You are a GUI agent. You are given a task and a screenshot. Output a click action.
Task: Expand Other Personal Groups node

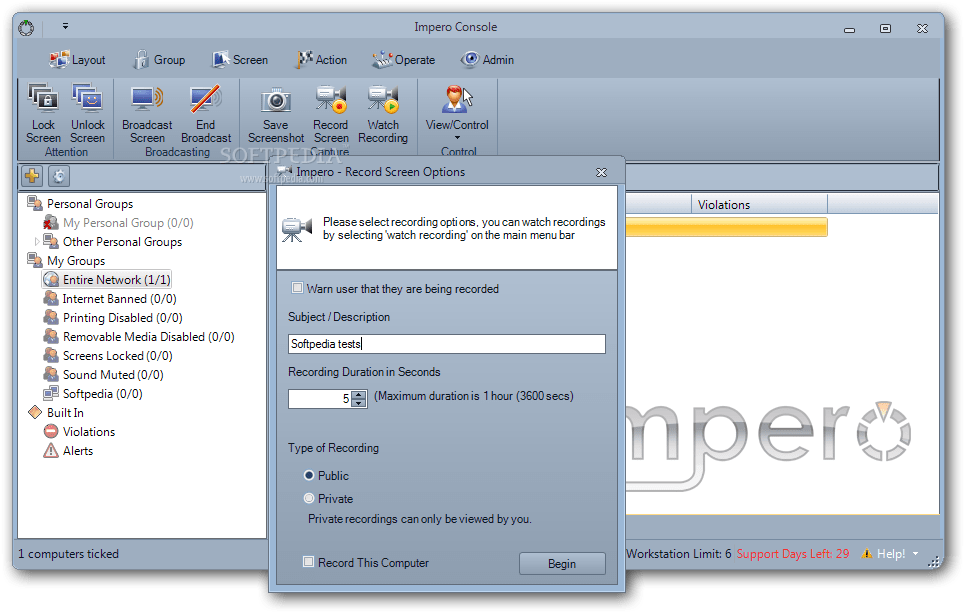pos(37,241)
